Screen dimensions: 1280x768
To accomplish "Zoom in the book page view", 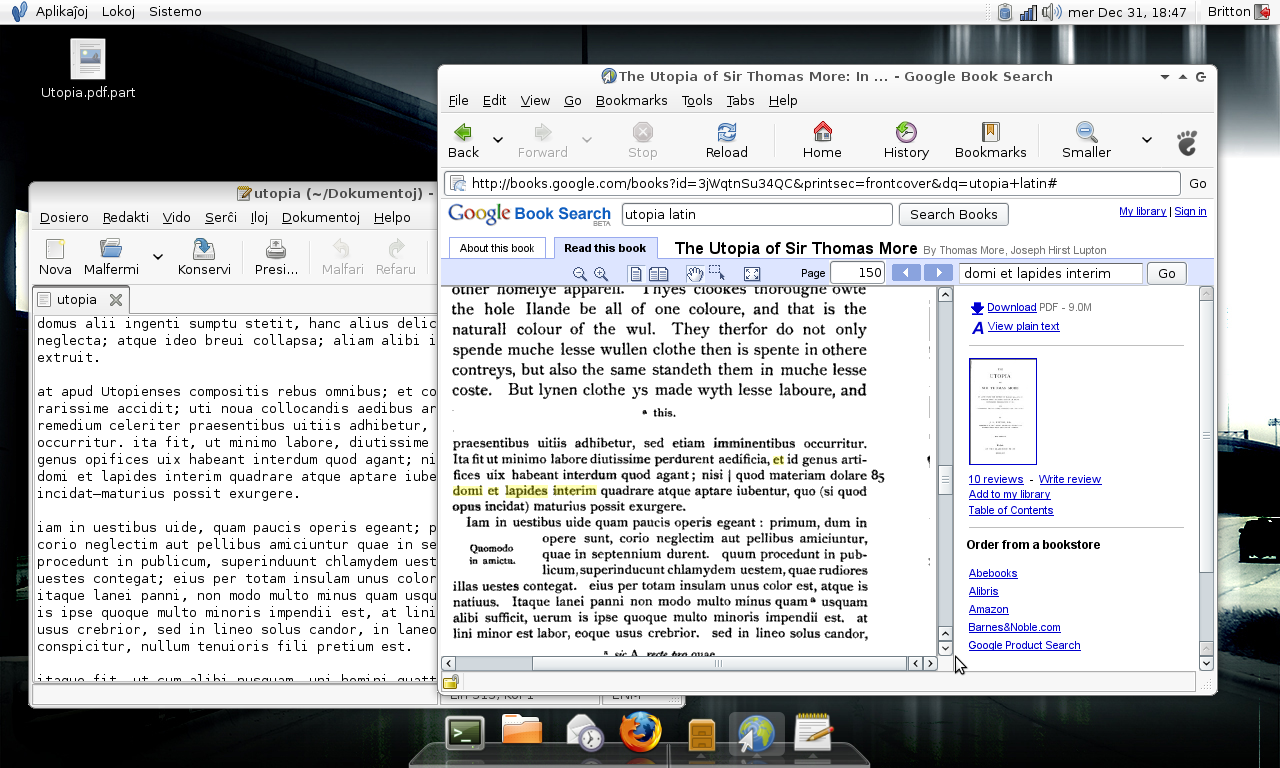I will click(601, 274).
